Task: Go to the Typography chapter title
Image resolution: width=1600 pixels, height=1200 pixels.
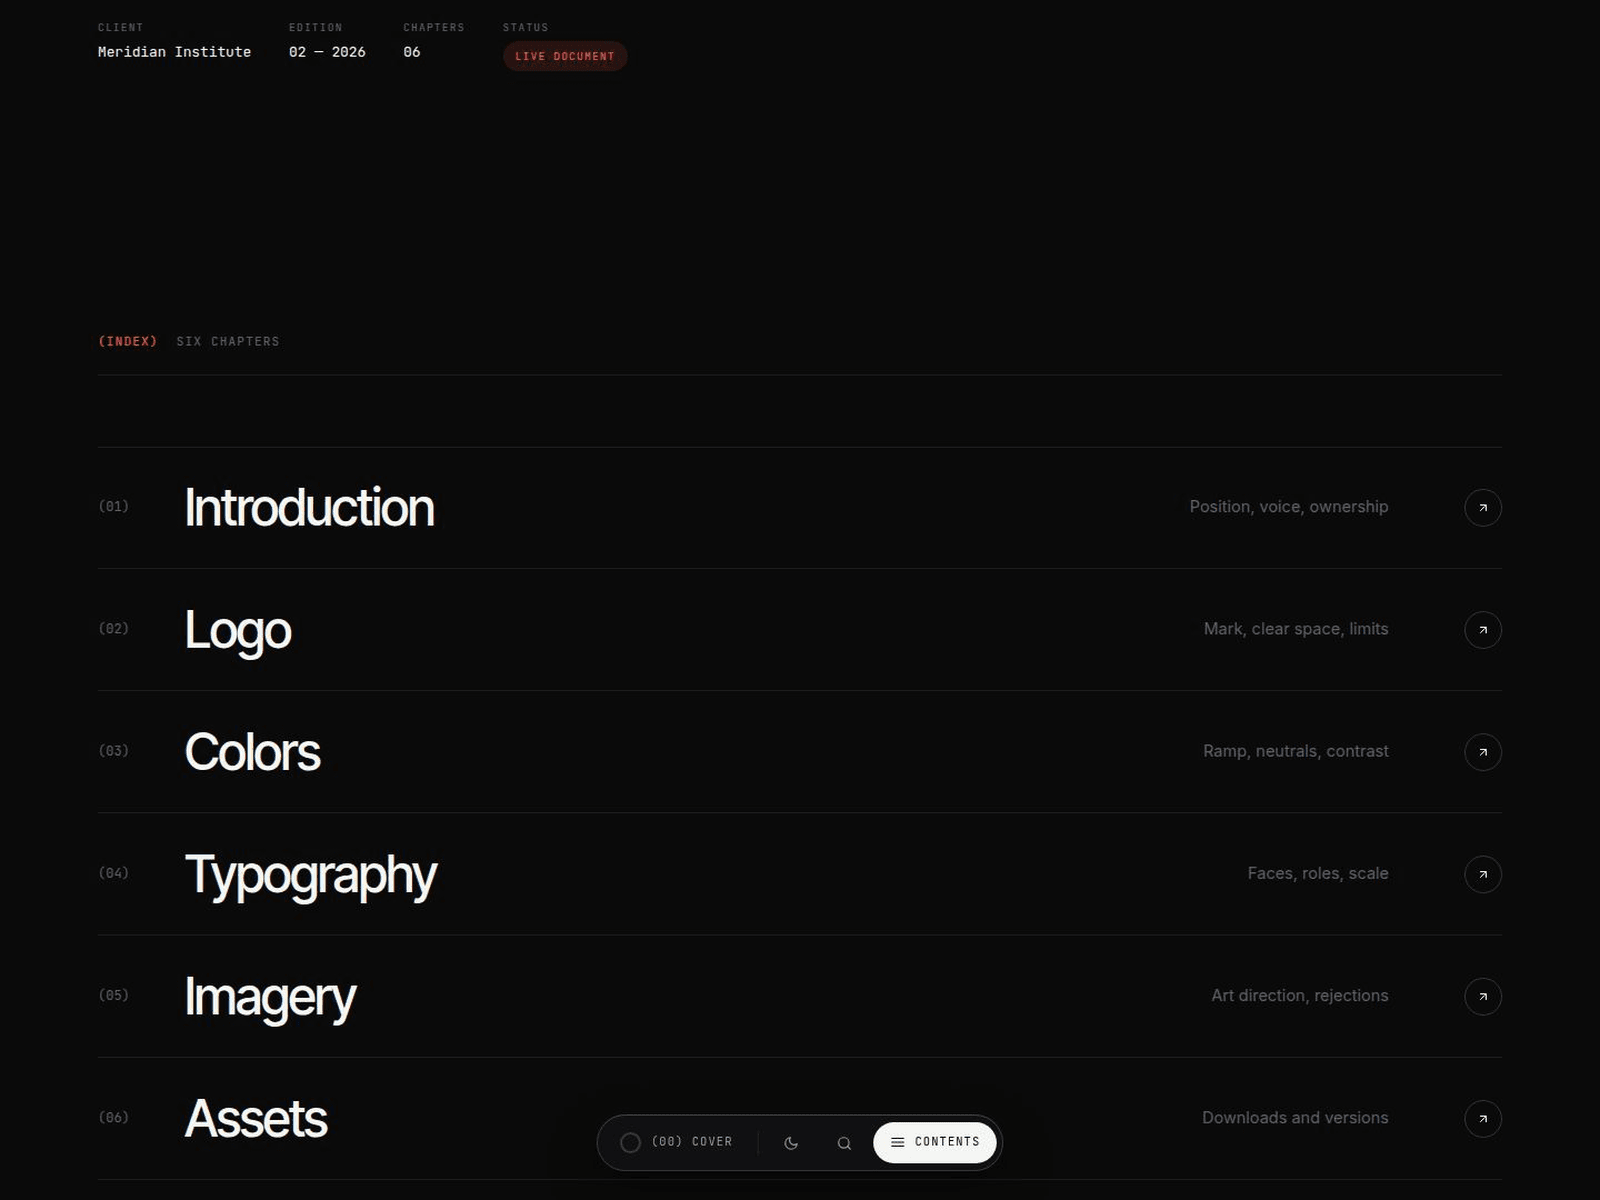Action: click(x=311, y=875)
